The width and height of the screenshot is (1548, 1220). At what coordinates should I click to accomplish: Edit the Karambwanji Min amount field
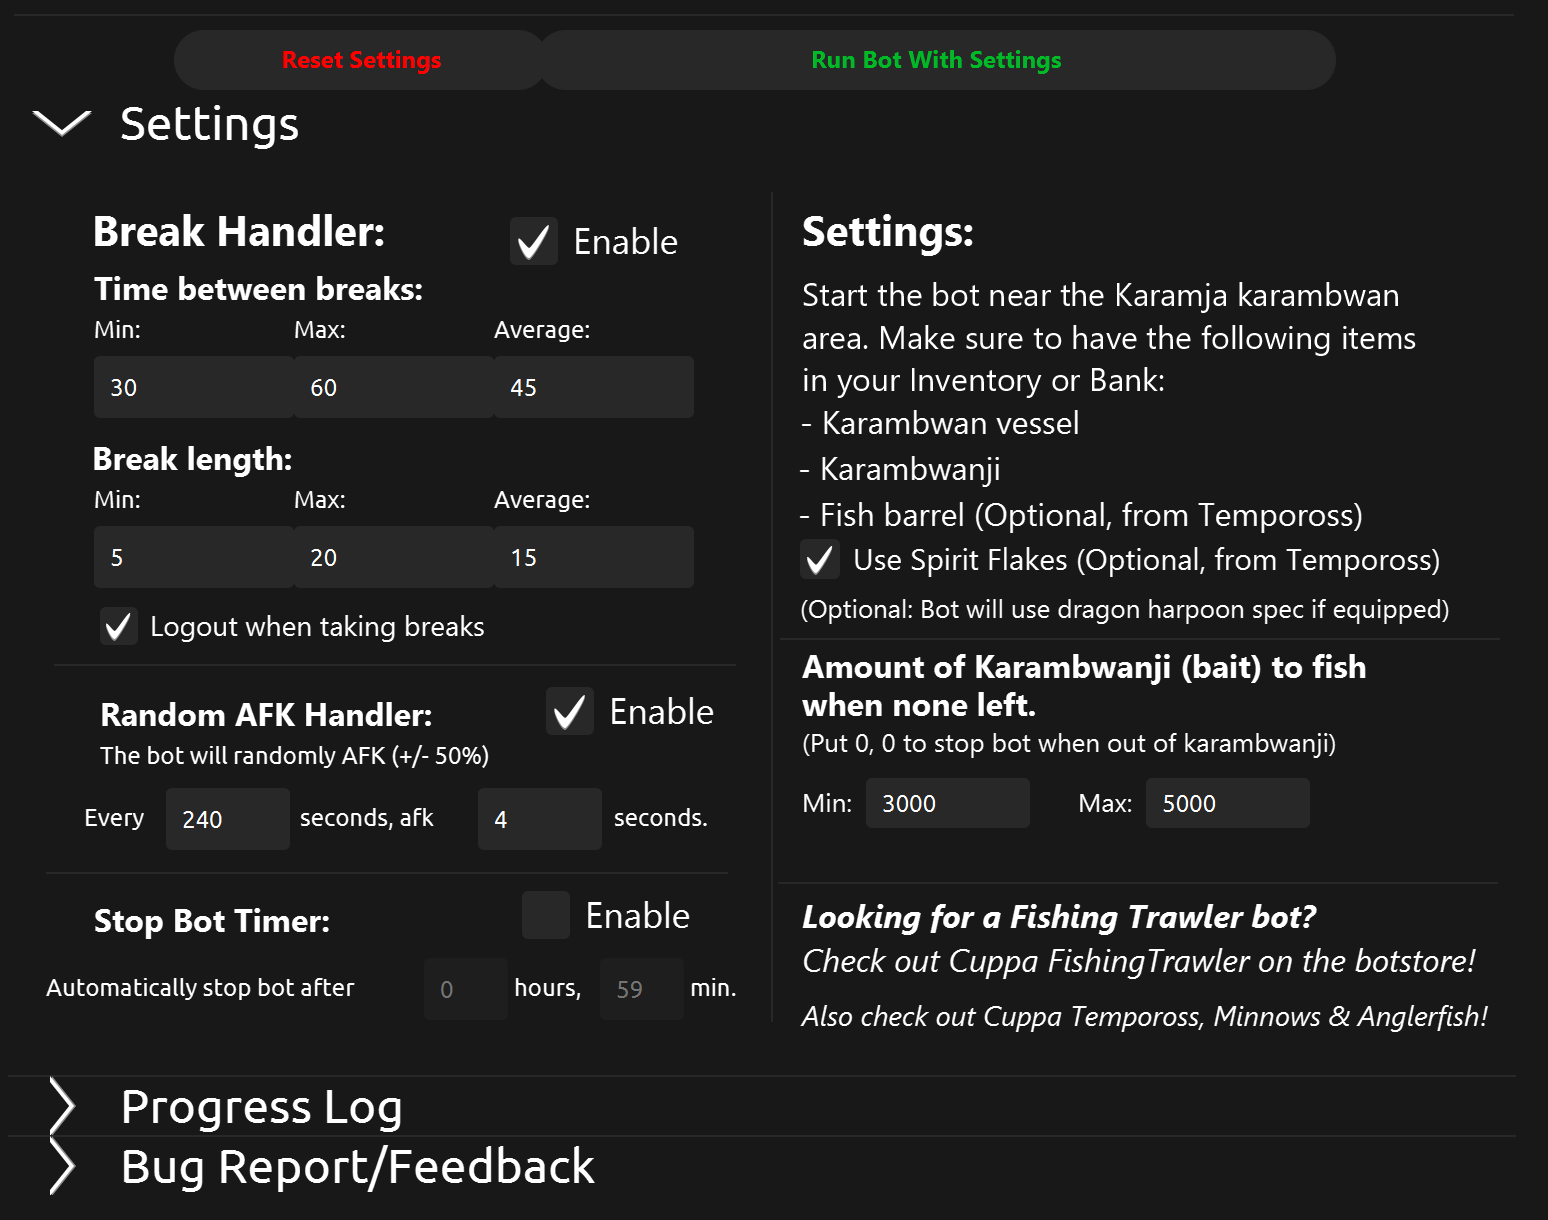(947, 803)
